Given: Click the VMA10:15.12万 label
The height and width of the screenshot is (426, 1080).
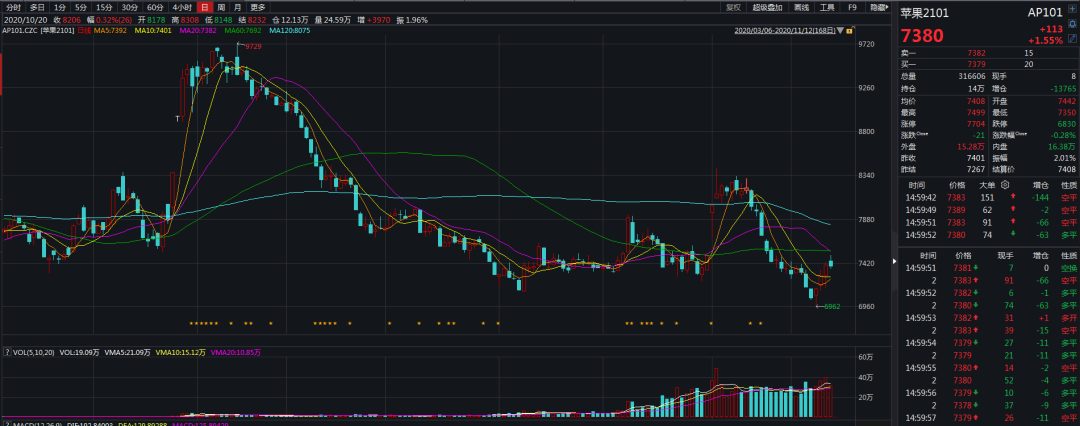Looking at the screenshot, I should click(180, 352).
